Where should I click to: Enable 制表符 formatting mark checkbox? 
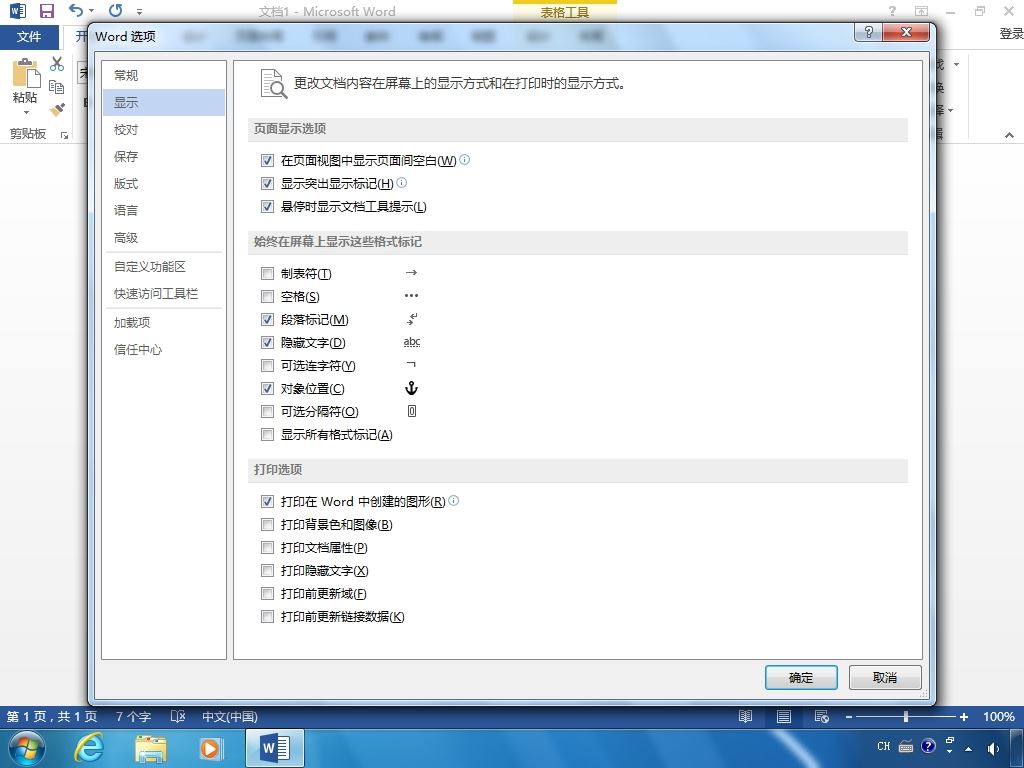coord(267,274)
